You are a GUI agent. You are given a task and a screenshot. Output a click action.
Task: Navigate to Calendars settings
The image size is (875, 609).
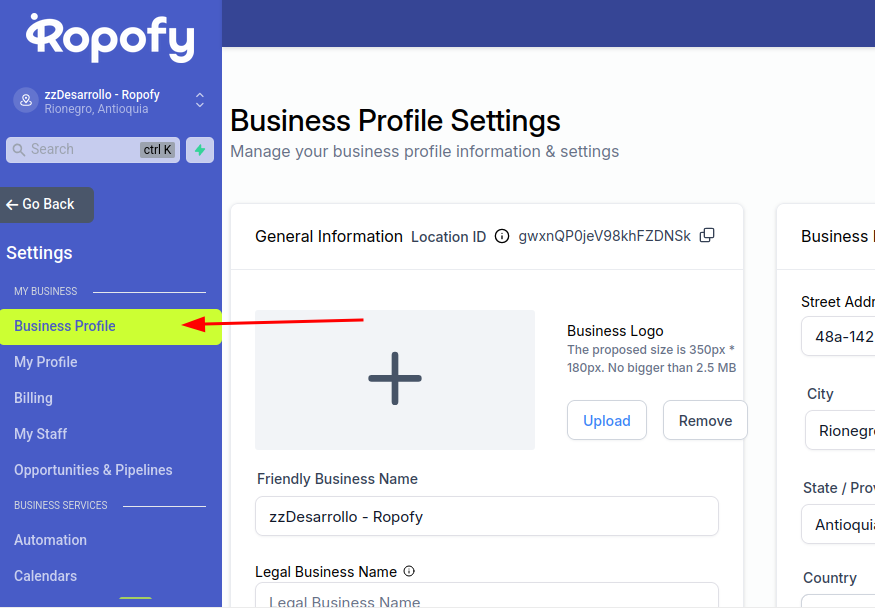[45, 576]
